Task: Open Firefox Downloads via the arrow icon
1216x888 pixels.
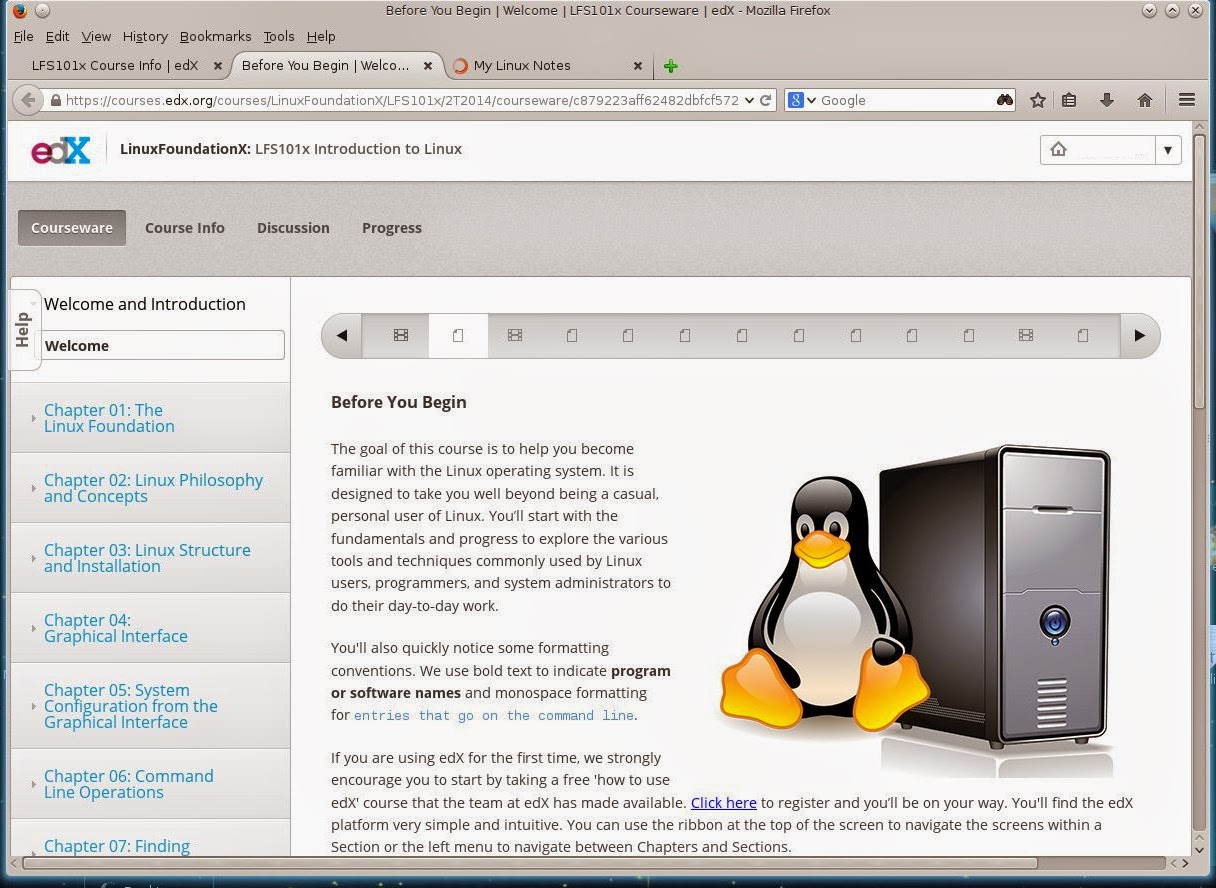Action: pyautogui.click(x=1106, y=100)
